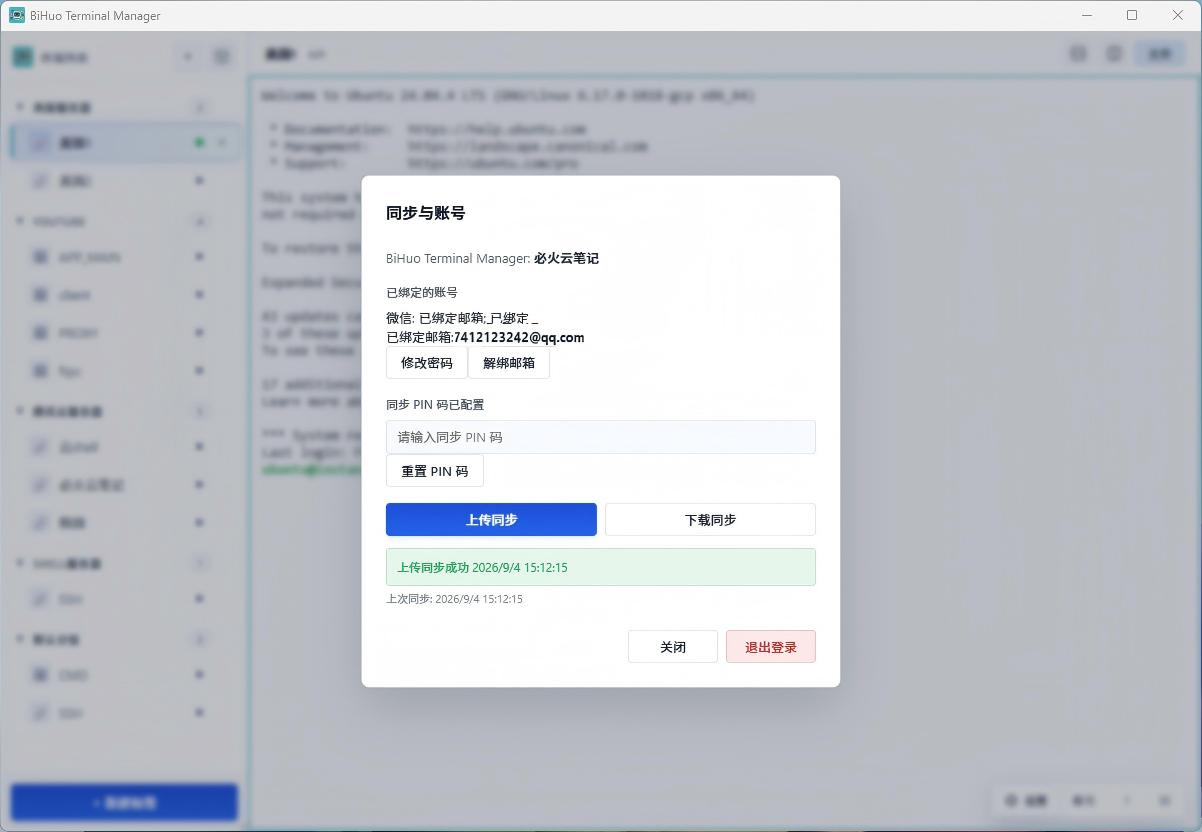Click the blue button at the sidebar bottom
The image size is (1202, 832).
tap(124, 802)
